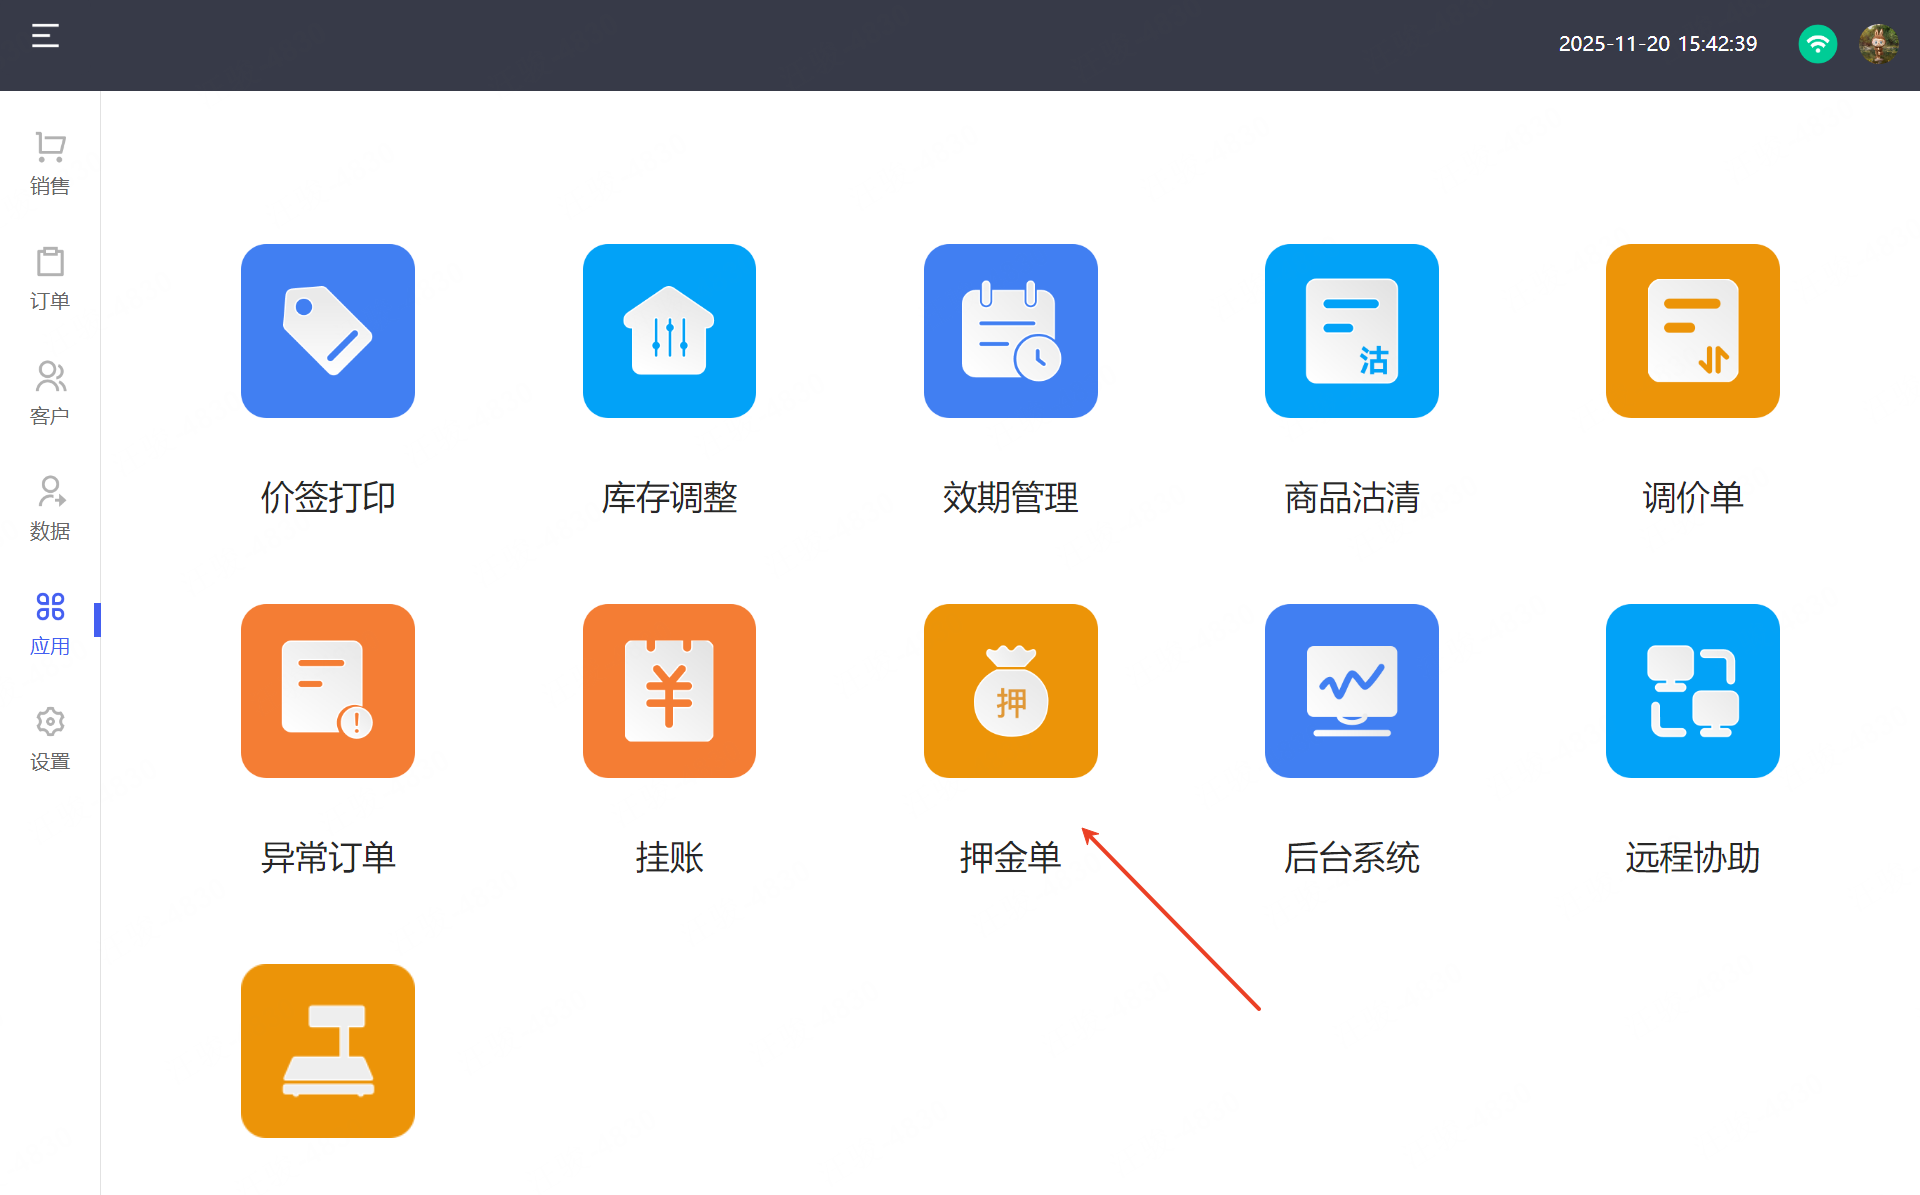Open the 数据 data section
The image size is (1920, 1195).
click(x=50, y=509)
